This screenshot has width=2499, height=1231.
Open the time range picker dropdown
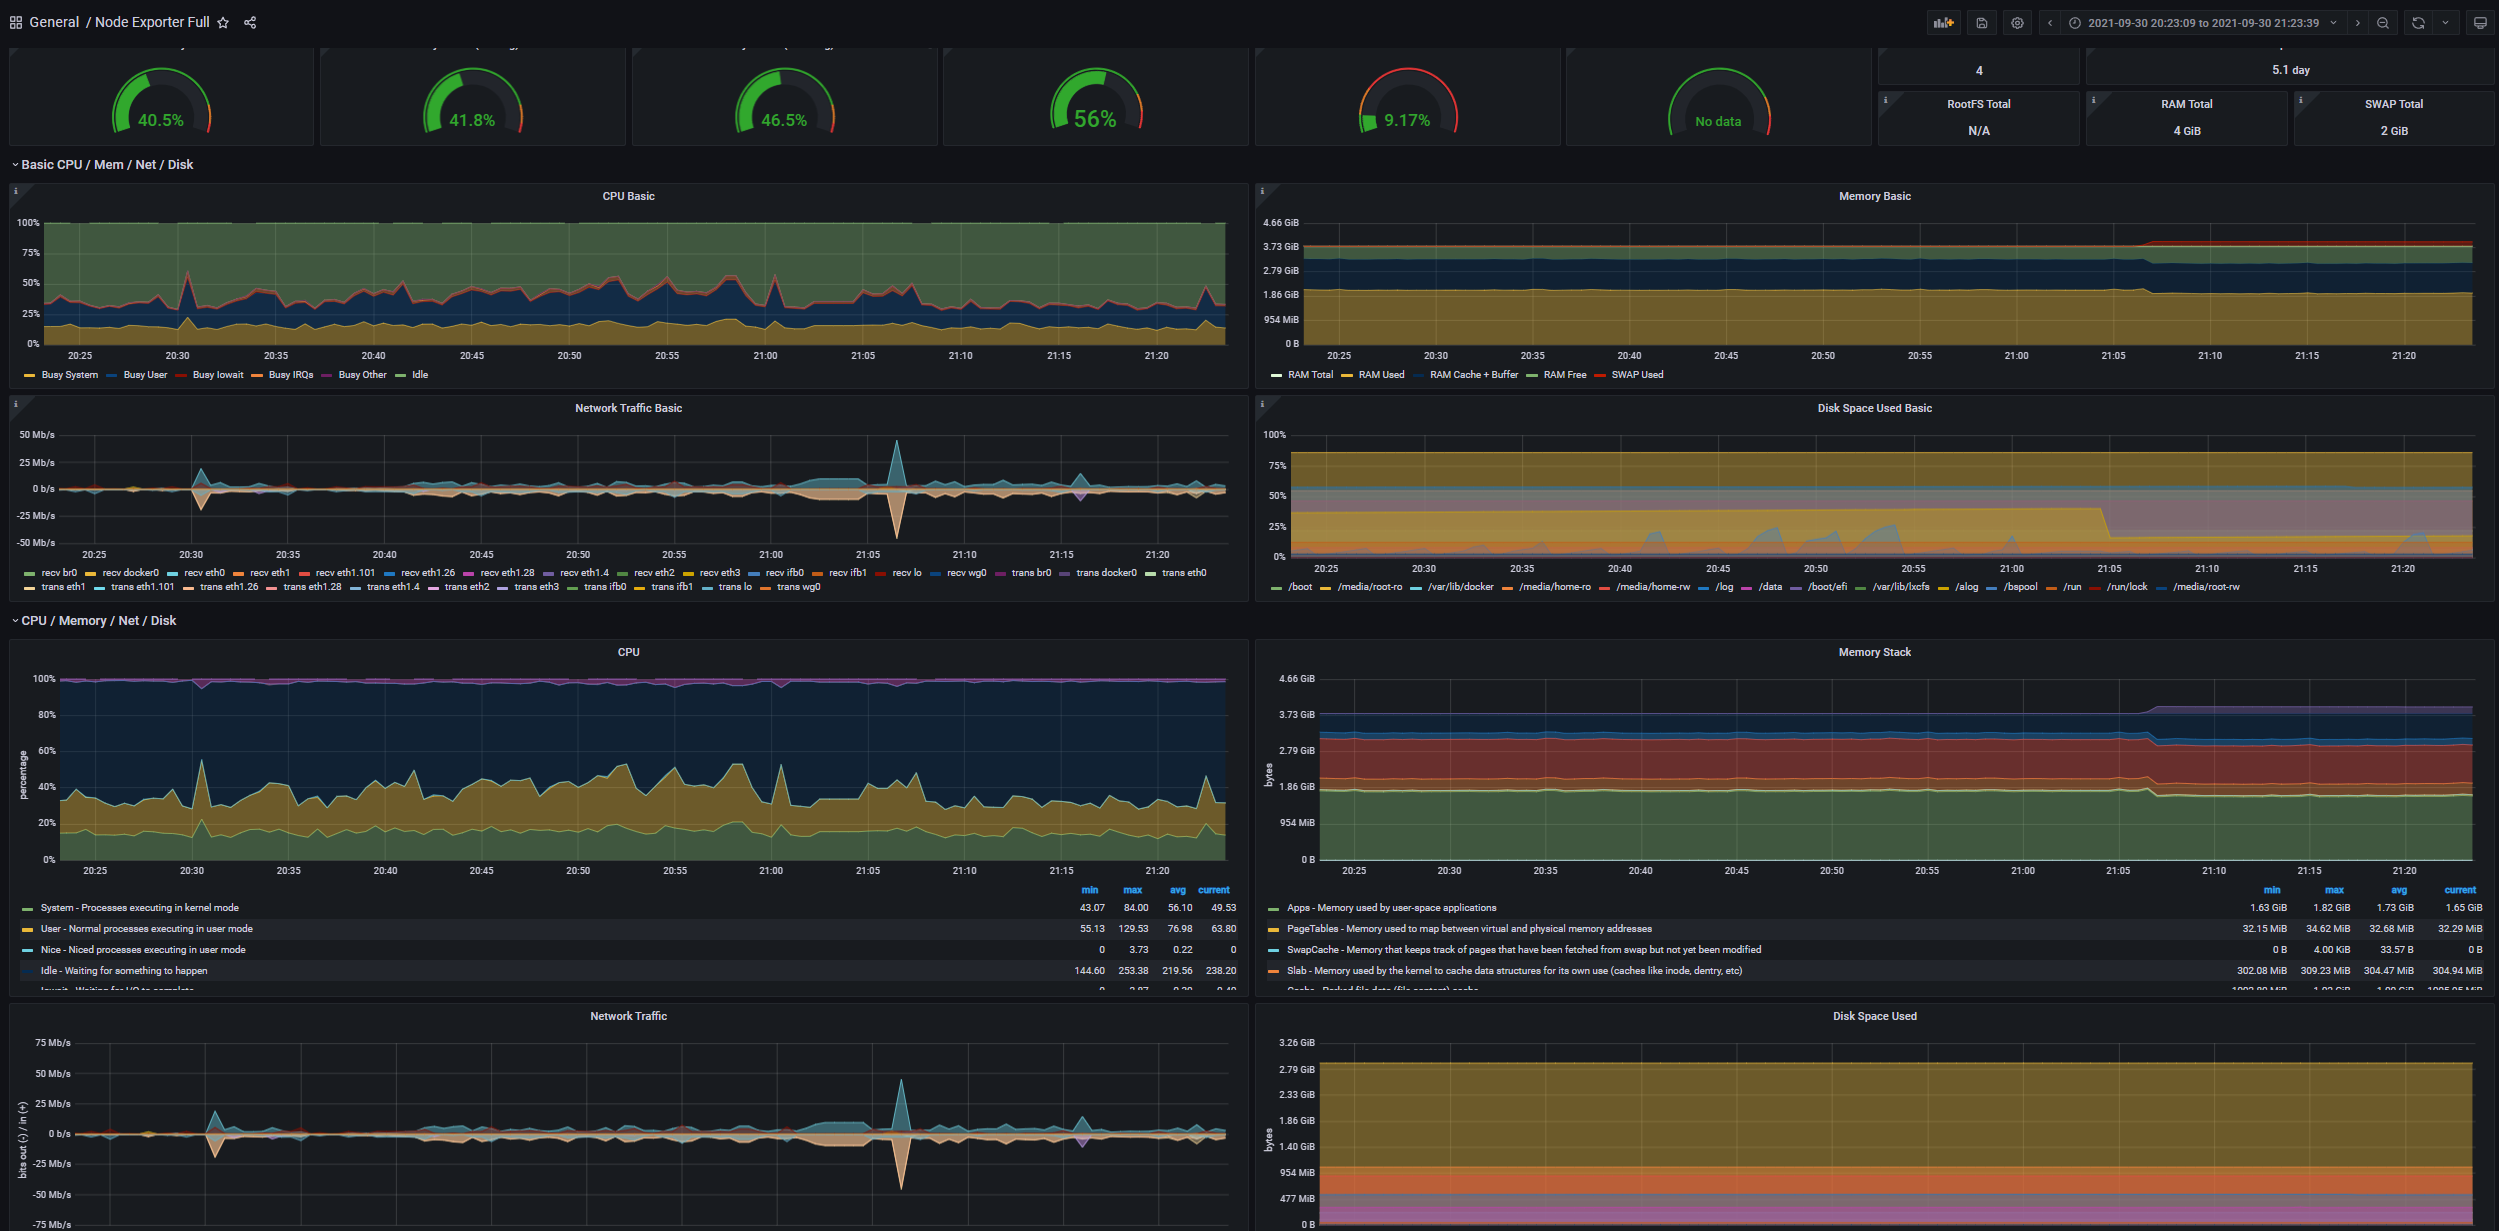2202,23
